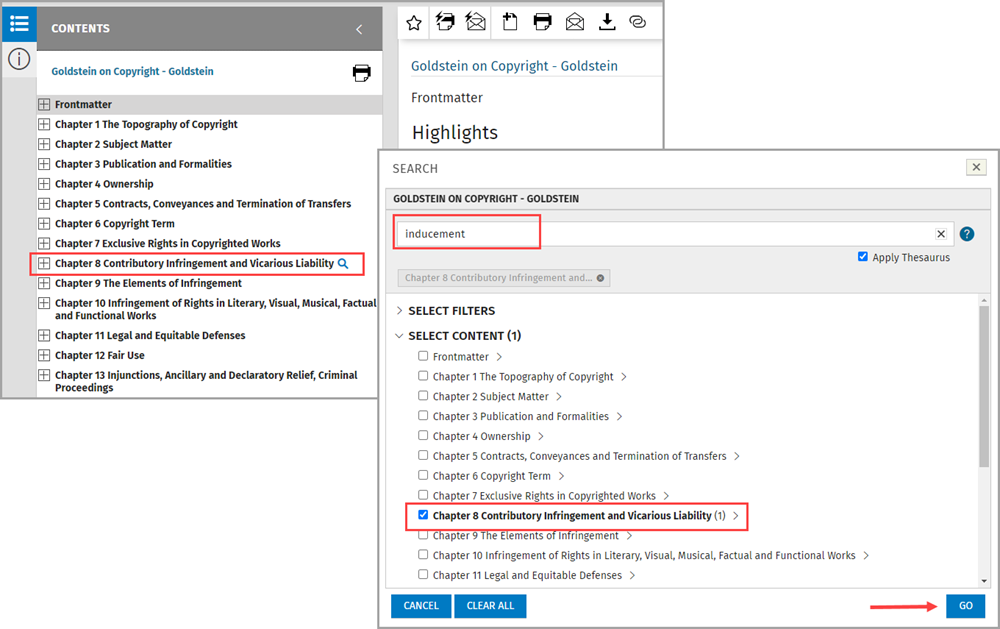The height and width of the screenshot is (629, 1000).
Task: Expand Chapter 13 Injunctions tree node
Action: click(x=44, y=374)
